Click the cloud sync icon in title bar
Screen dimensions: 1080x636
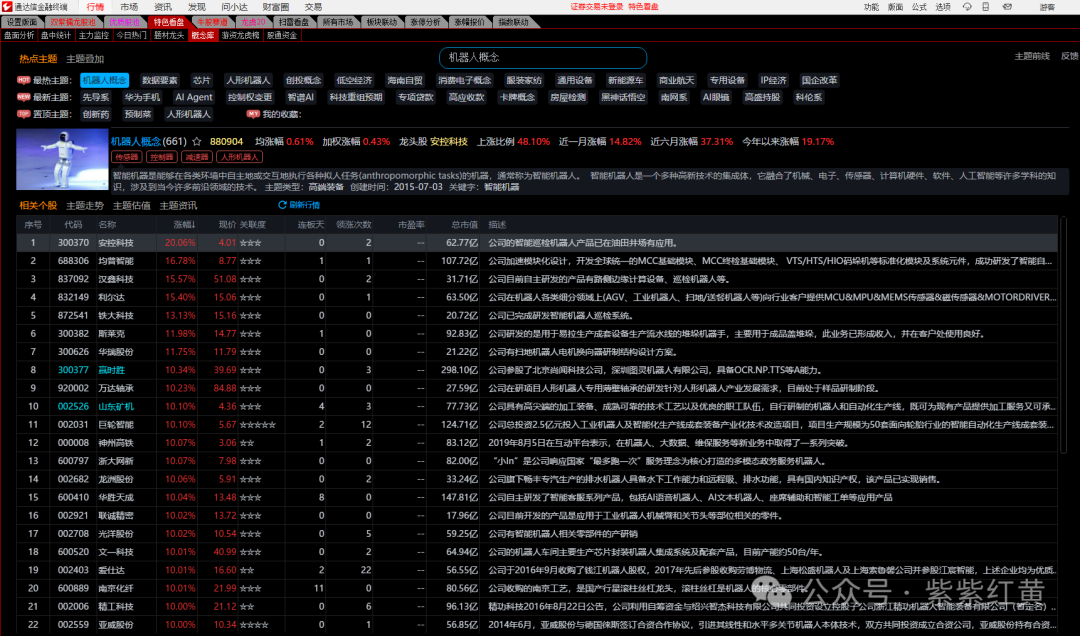(x=967, y=7)
